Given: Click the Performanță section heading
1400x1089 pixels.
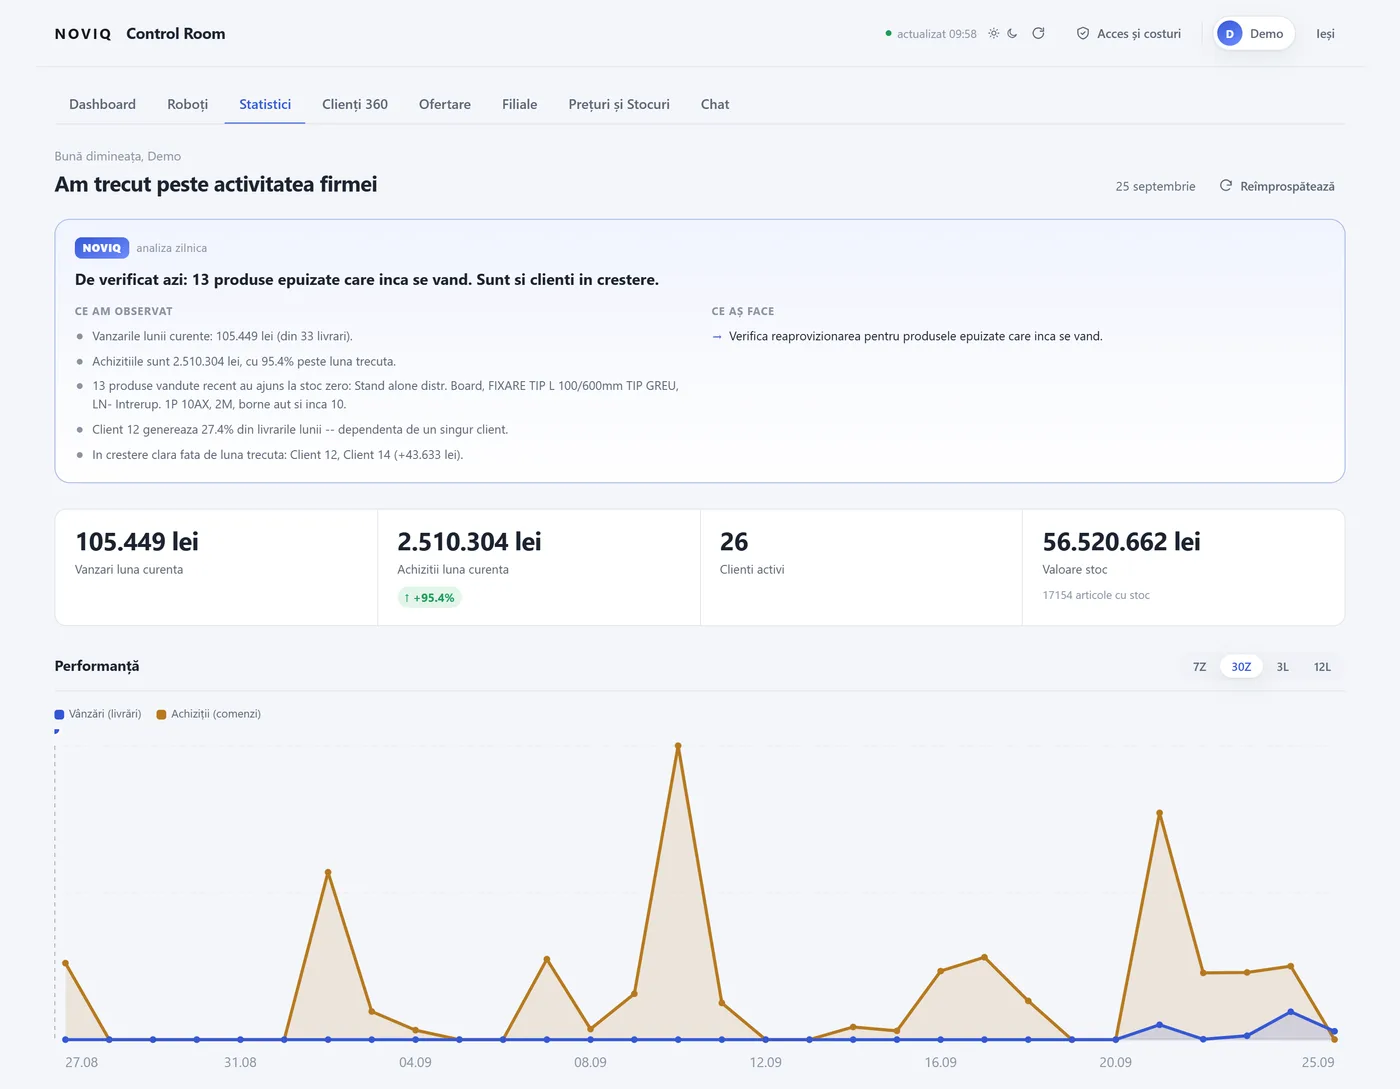Looking at the screenshot, I should click(97, 666).
